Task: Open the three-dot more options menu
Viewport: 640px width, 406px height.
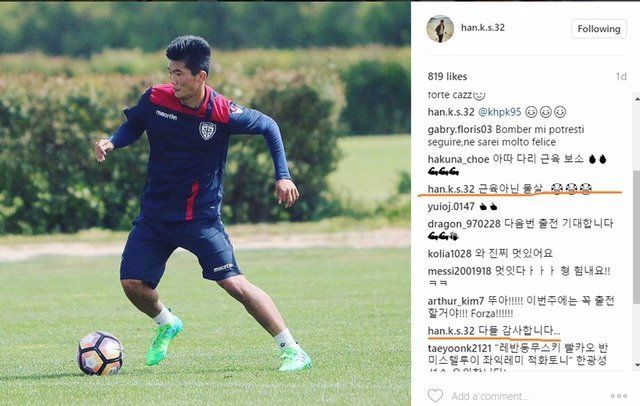Action: (619, 396)
